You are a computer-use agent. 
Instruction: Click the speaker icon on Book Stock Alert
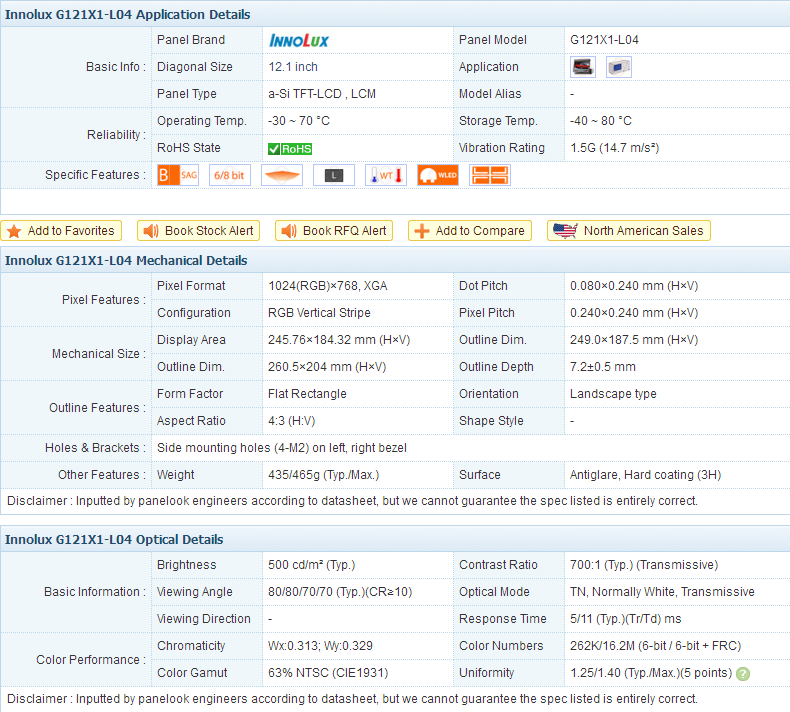pyautogui.click(x=151, y=231)
